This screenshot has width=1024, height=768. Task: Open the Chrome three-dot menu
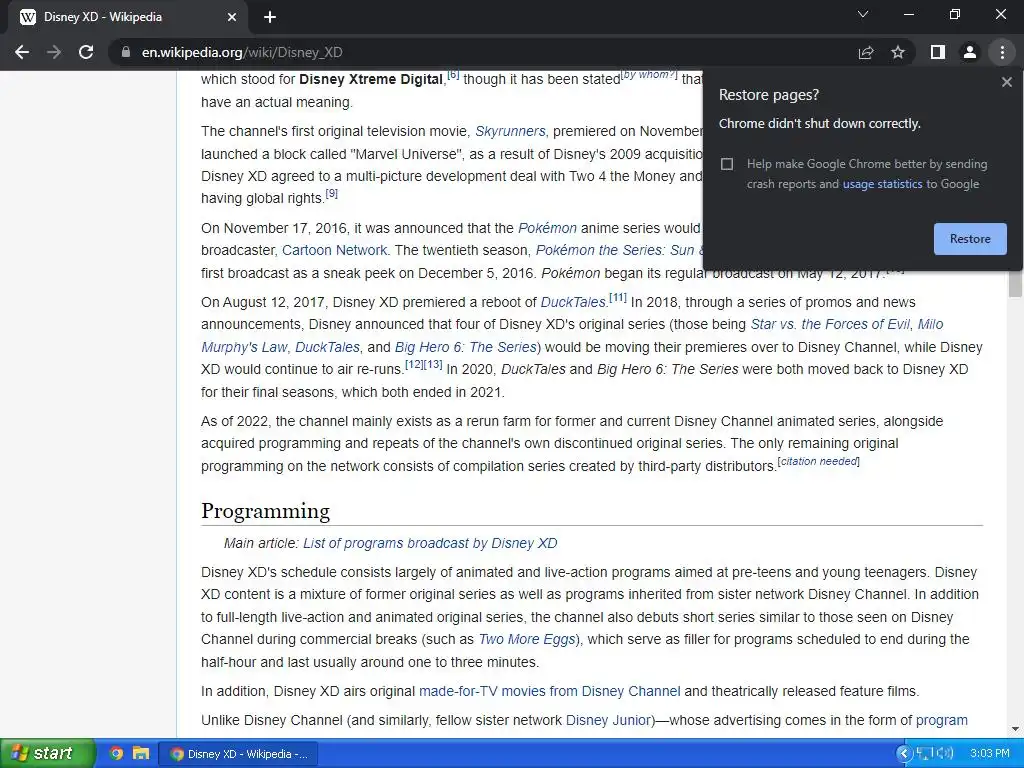coord(1002,52)
